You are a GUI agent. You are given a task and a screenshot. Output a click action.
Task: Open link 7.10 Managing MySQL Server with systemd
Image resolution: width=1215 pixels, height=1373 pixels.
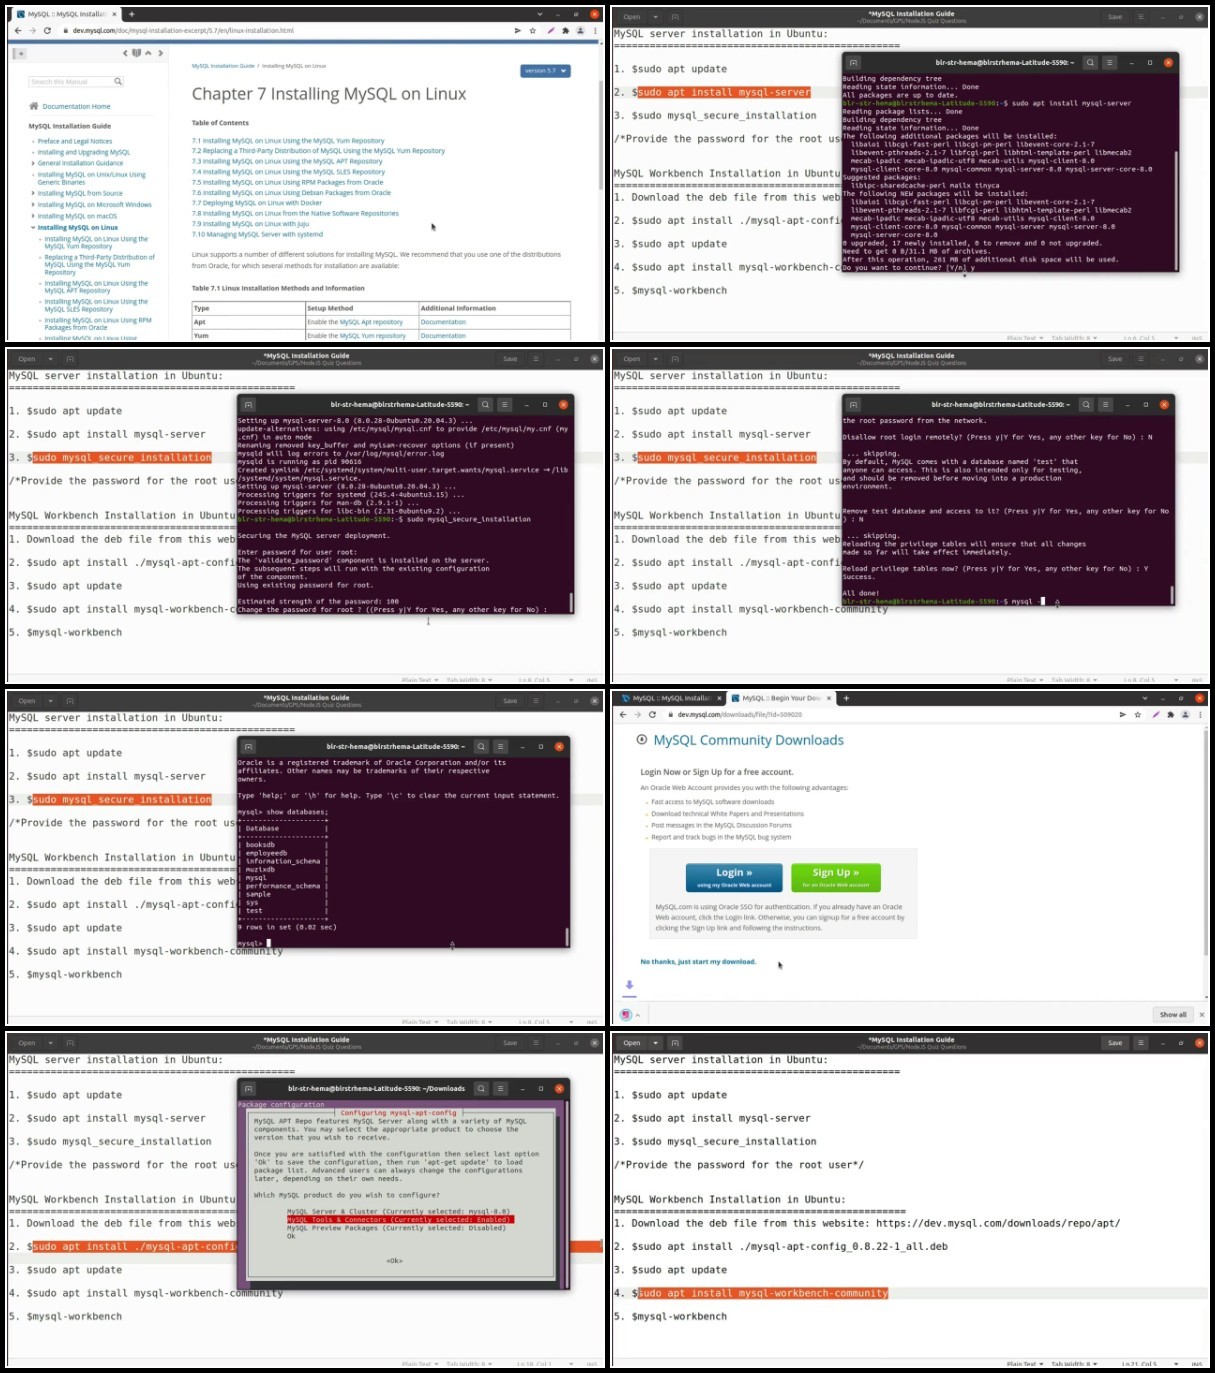[257, 234]
